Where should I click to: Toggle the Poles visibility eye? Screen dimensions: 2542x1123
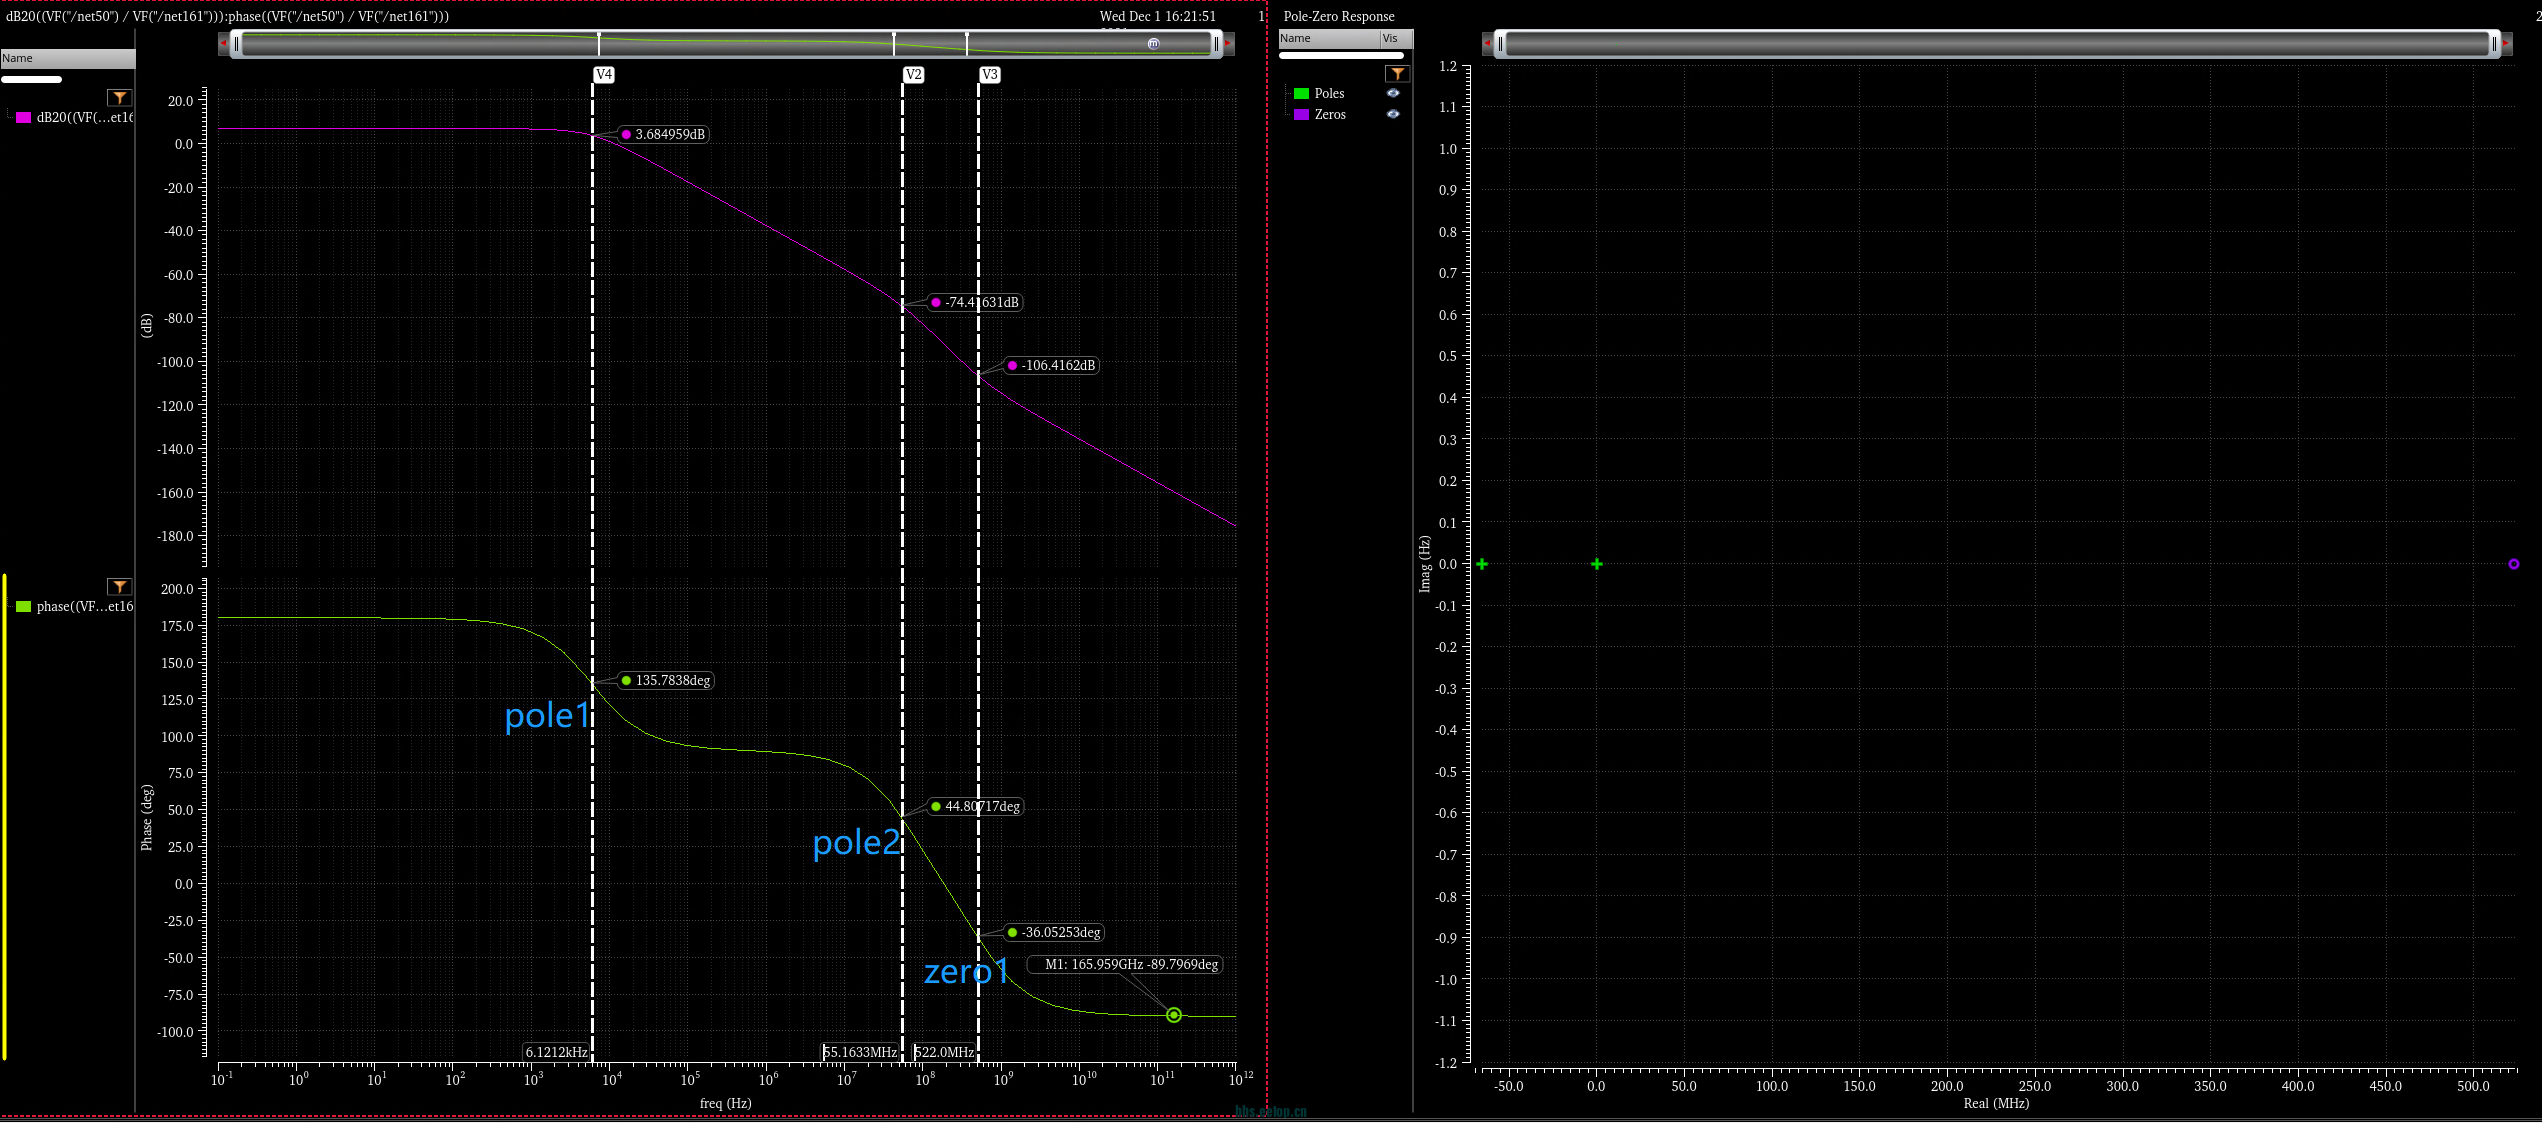pyautogui.click(x=1393, y=93)
